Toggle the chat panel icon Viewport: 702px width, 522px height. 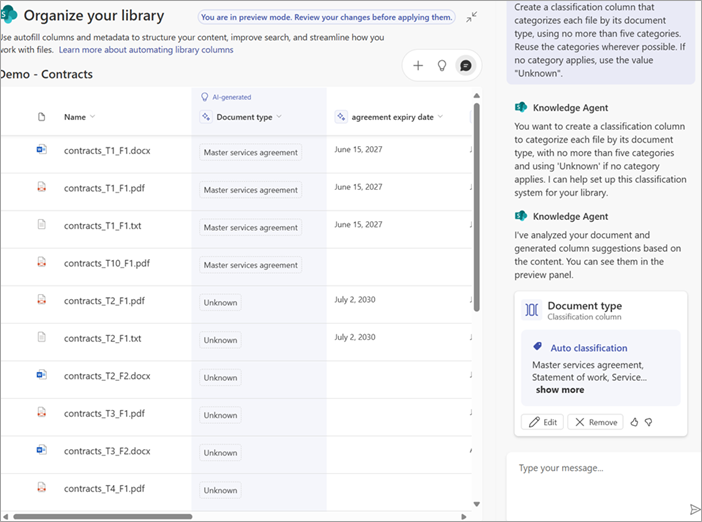pyautogui.click(x=466, y=66)
